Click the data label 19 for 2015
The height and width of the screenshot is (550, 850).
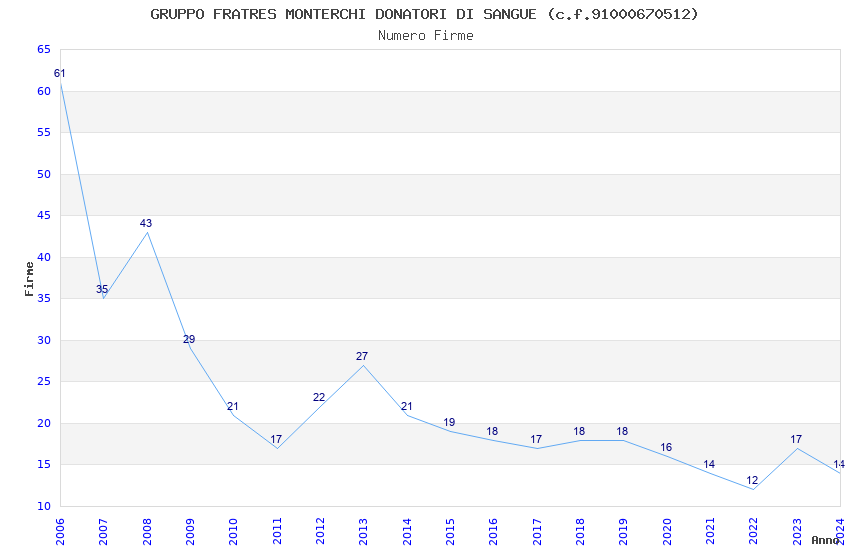tap(449, 423)
